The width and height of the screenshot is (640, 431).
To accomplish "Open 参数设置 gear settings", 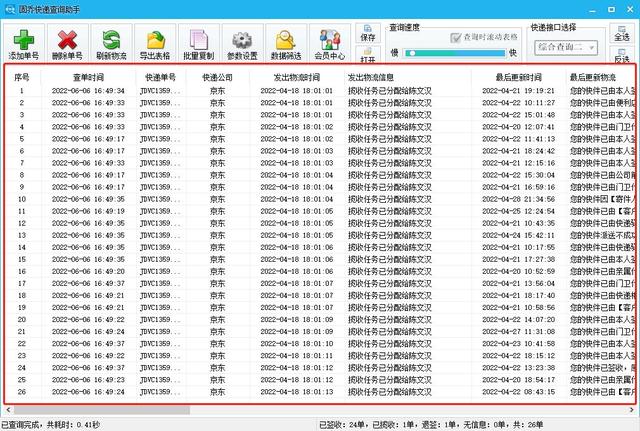I will pos(242,40).
